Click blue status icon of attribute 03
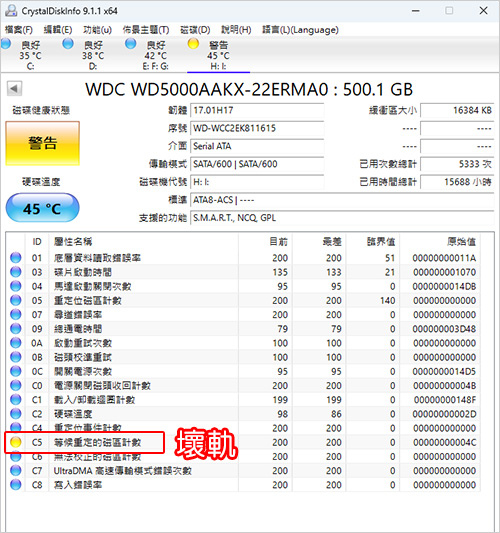 [x=16, y=272]
